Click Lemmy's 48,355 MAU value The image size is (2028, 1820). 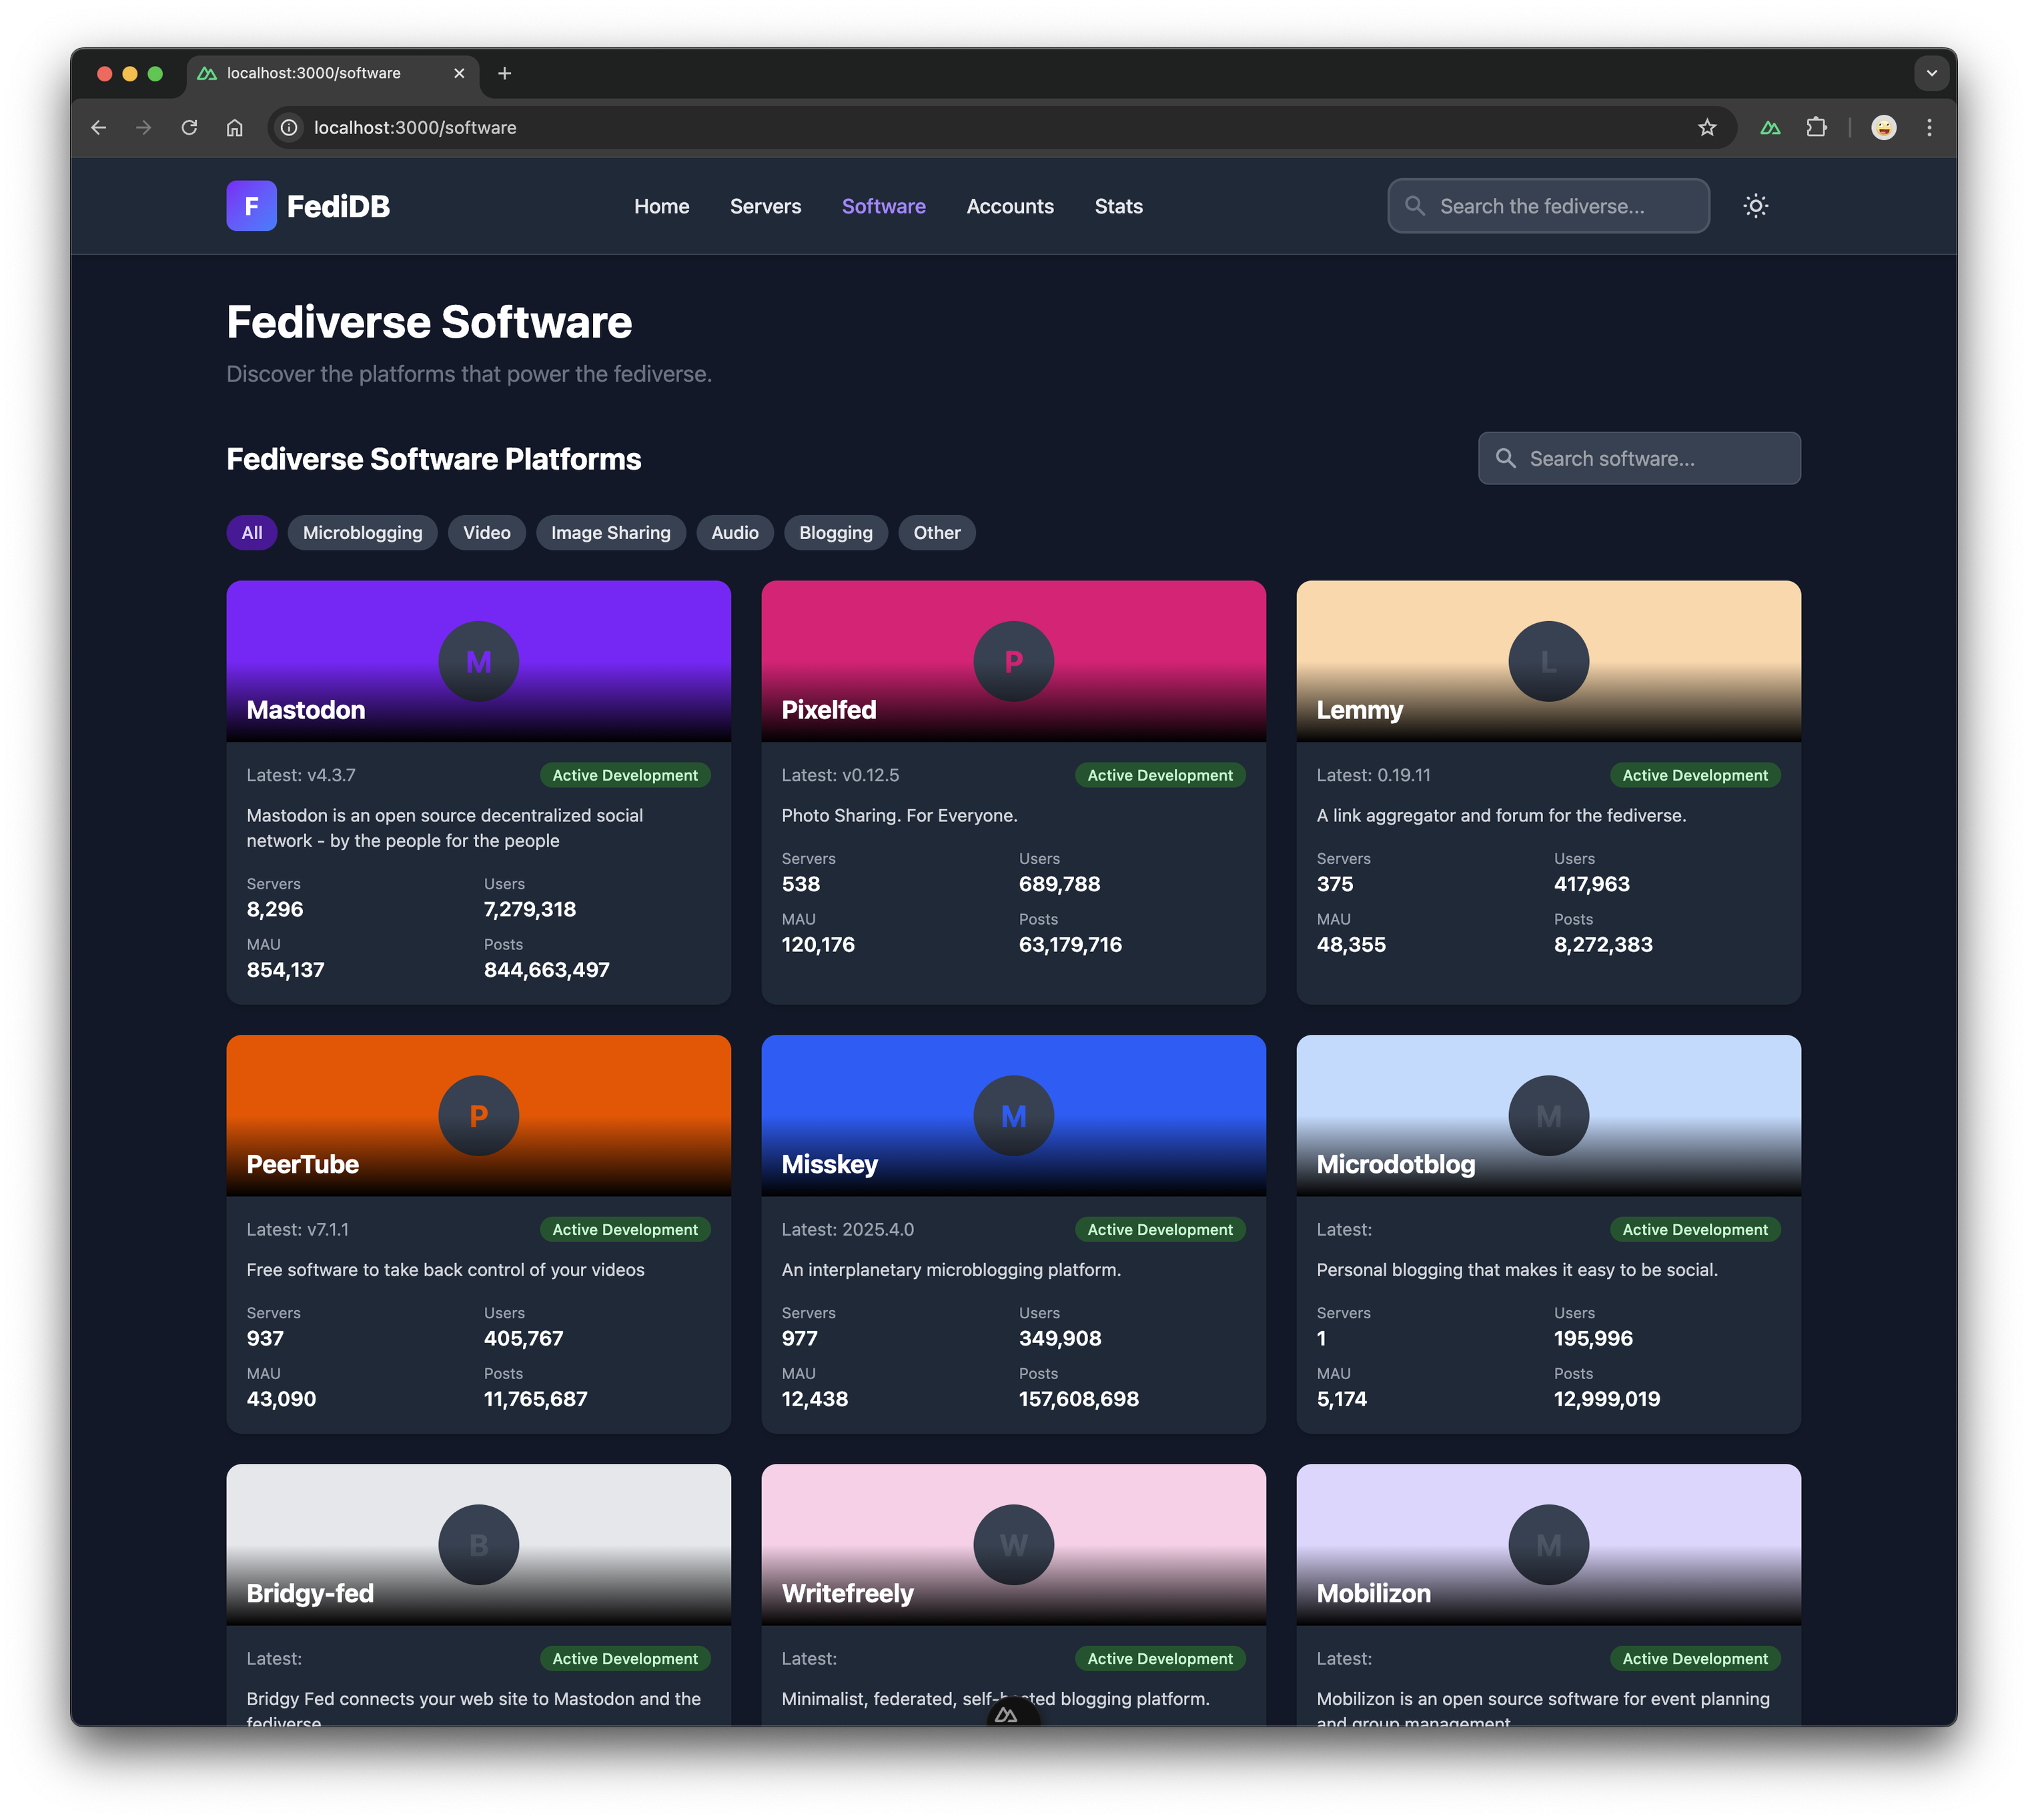coord(1350,944)
